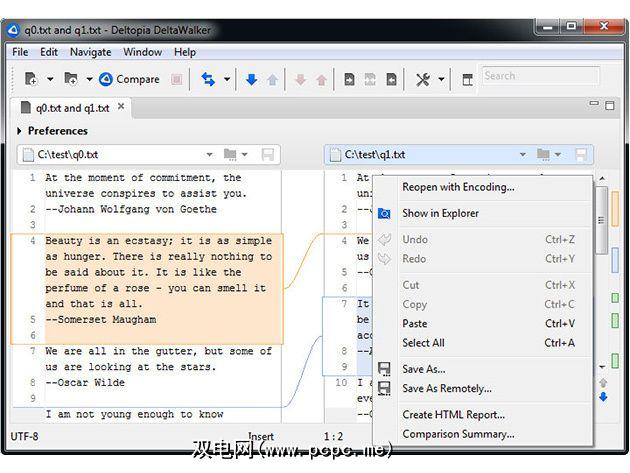
Task: Close the q0.txt and q1.txt tab
Action: pos(121,107)
